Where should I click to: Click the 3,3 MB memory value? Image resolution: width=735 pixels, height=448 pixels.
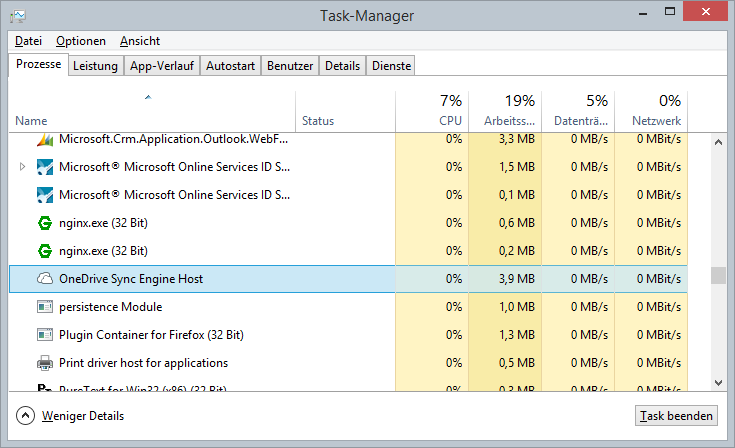pyautogui.click(x=517, y=139)
